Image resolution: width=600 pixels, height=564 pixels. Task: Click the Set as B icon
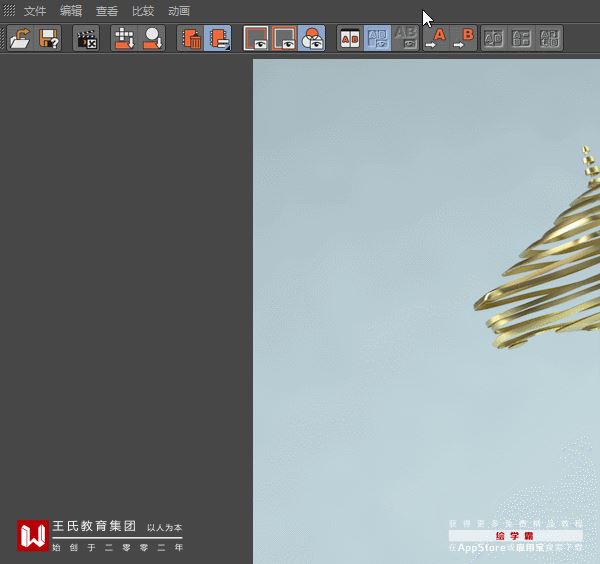(464, 38)
